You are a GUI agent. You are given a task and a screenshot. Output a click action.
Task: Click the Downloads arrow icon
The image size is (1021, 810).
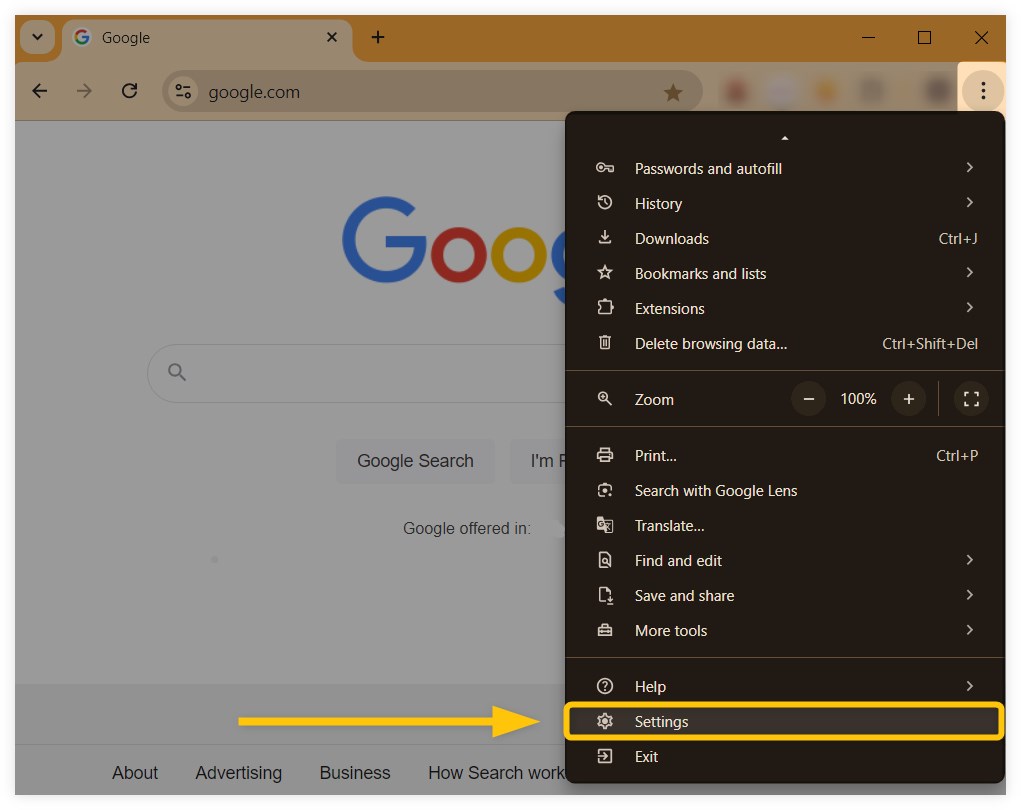tap(604, 238)
